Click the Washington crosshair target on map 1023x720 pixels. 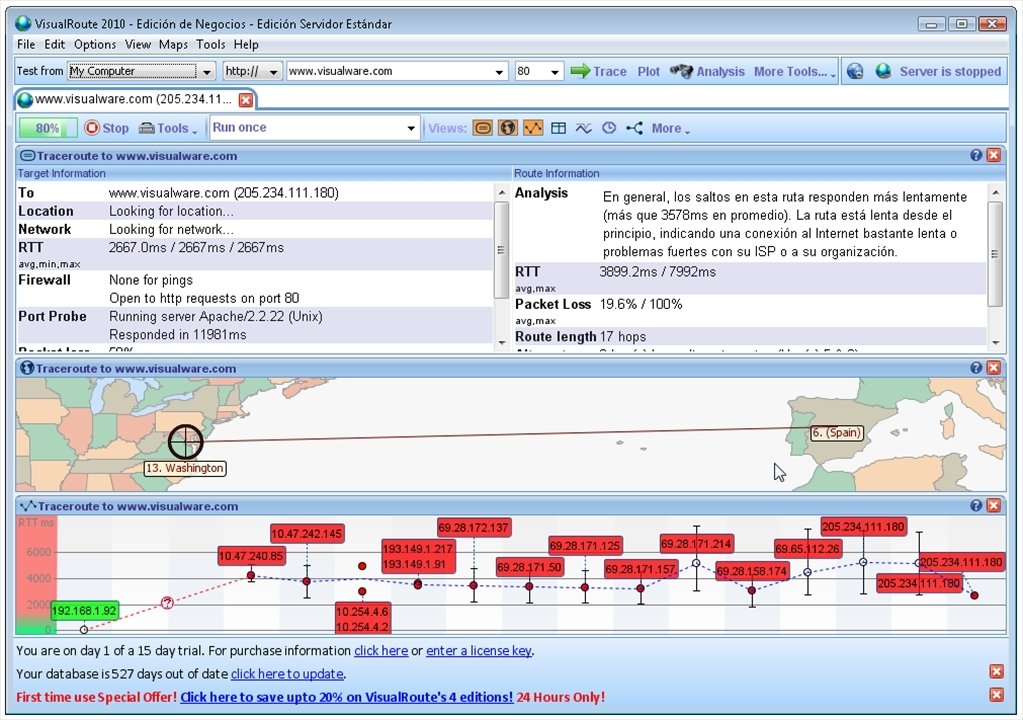coord(185,442)
